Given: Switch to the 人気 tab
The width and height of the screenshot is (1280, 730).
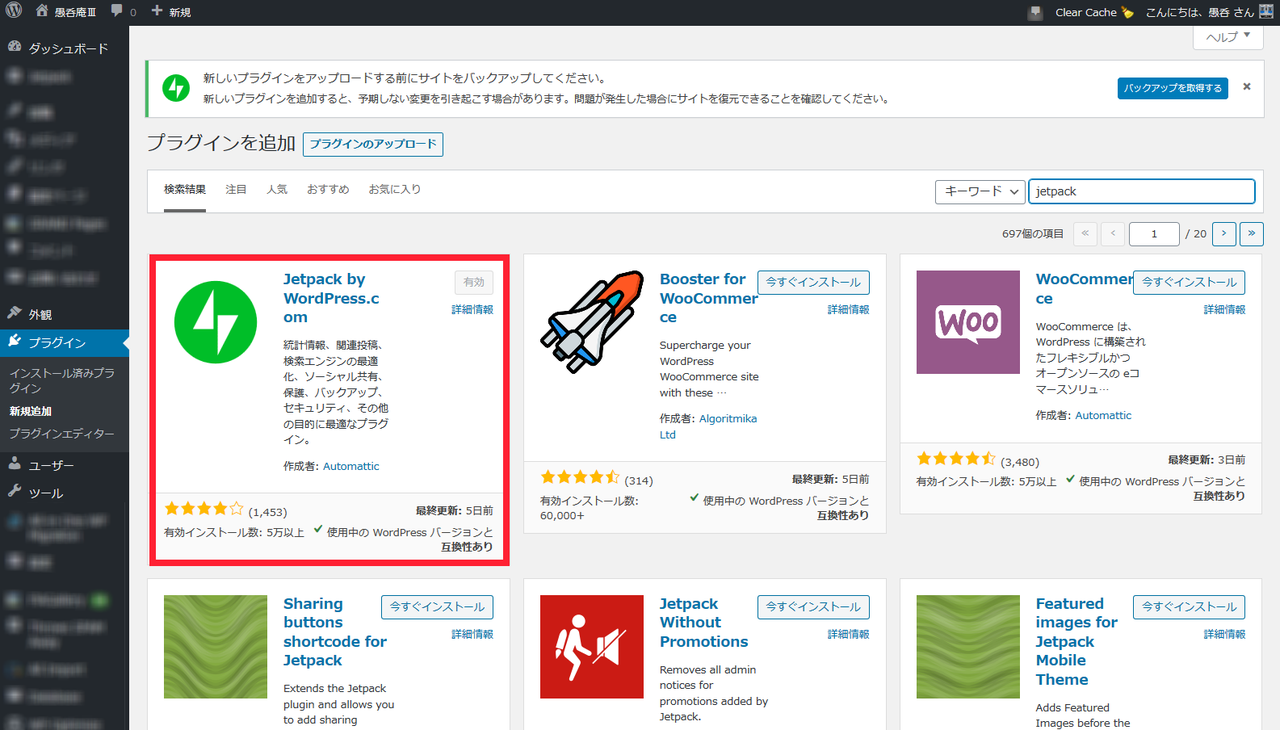Looking at the screenshot, I should [277, 189].
